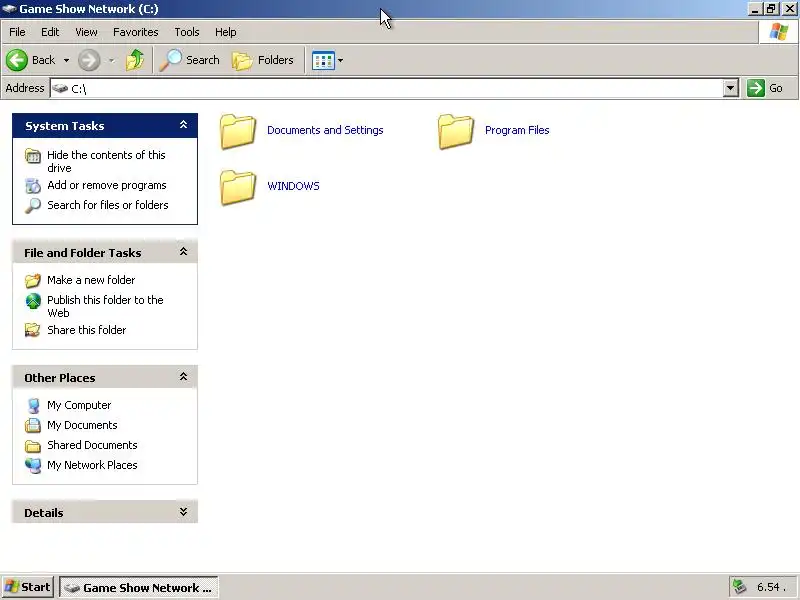Click the drive icon in Address bar
Screen dimensions: 800x600
click(x=60, y=88)
